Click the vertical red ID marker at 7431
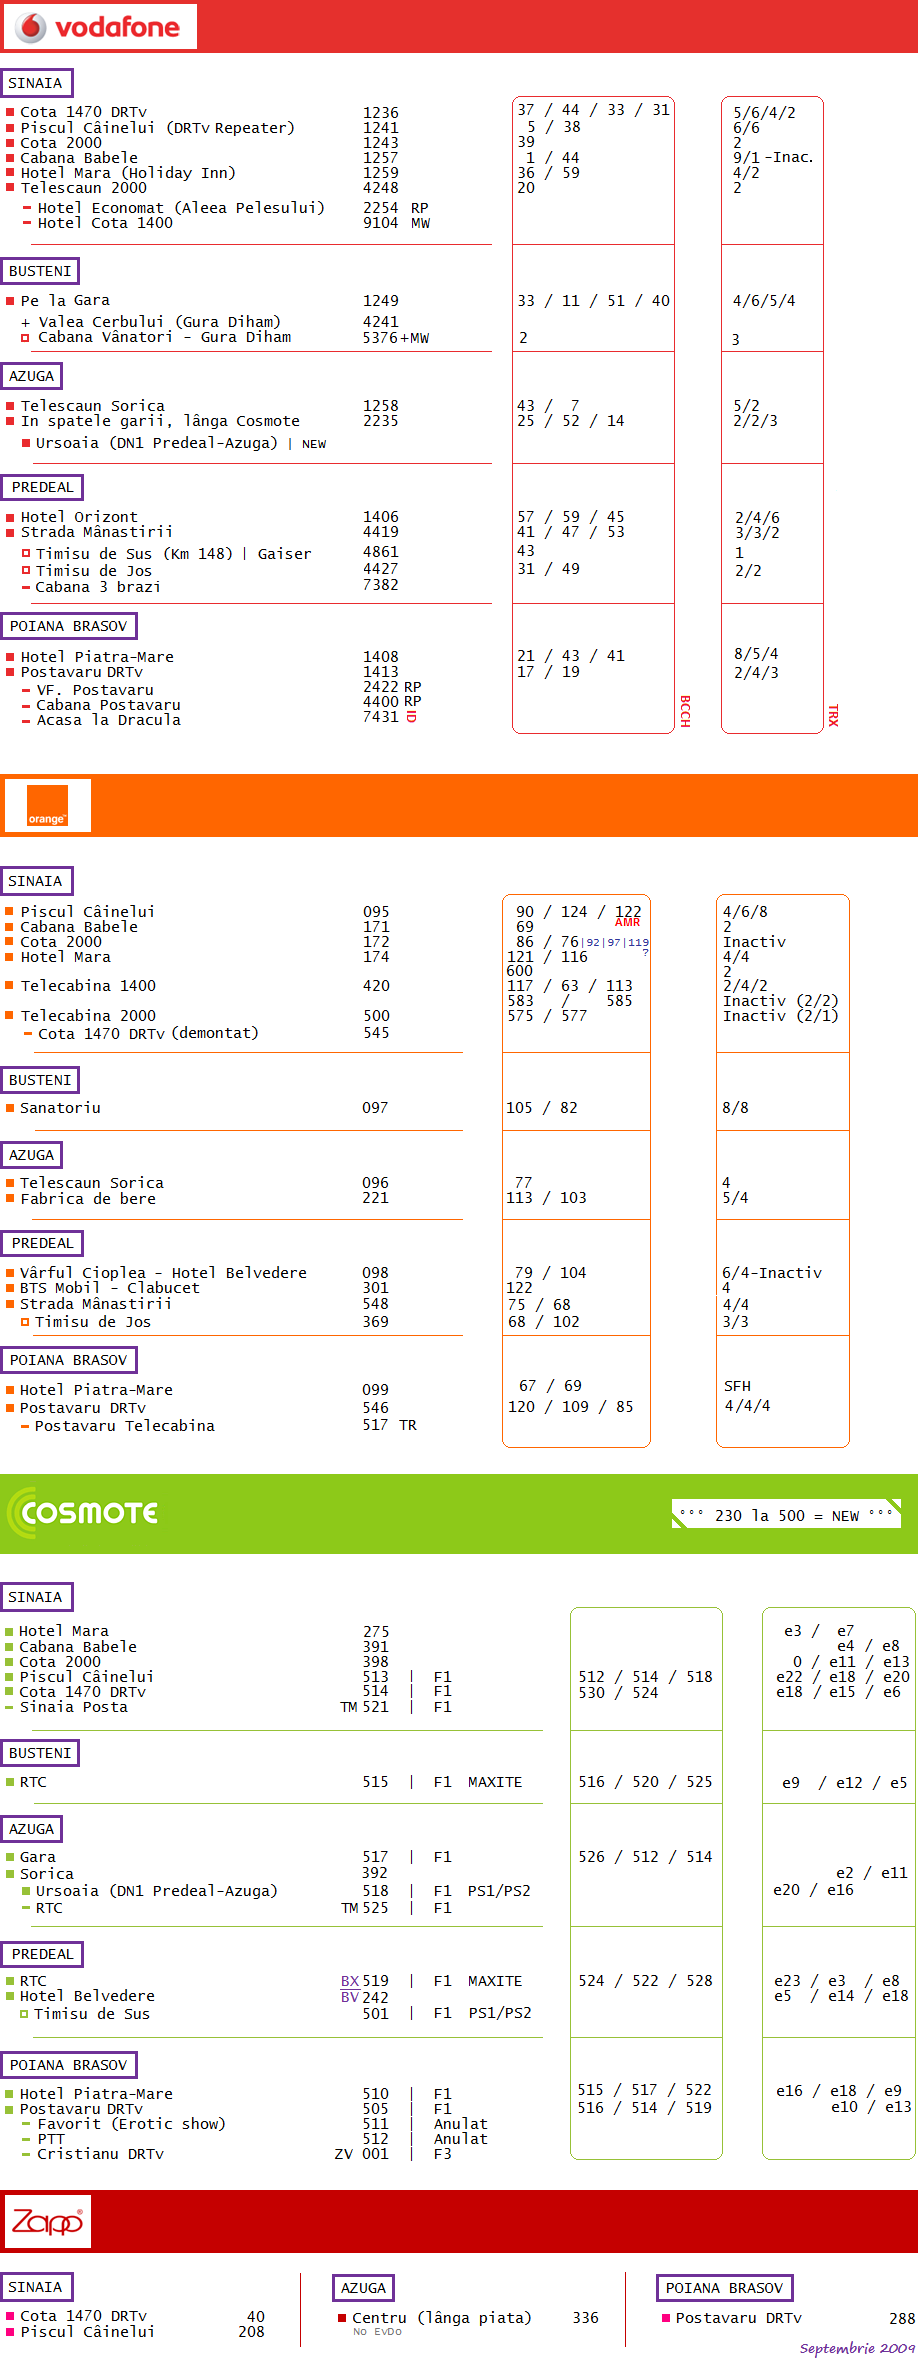The image size is (918, 2358). click(x=411, y=716)
